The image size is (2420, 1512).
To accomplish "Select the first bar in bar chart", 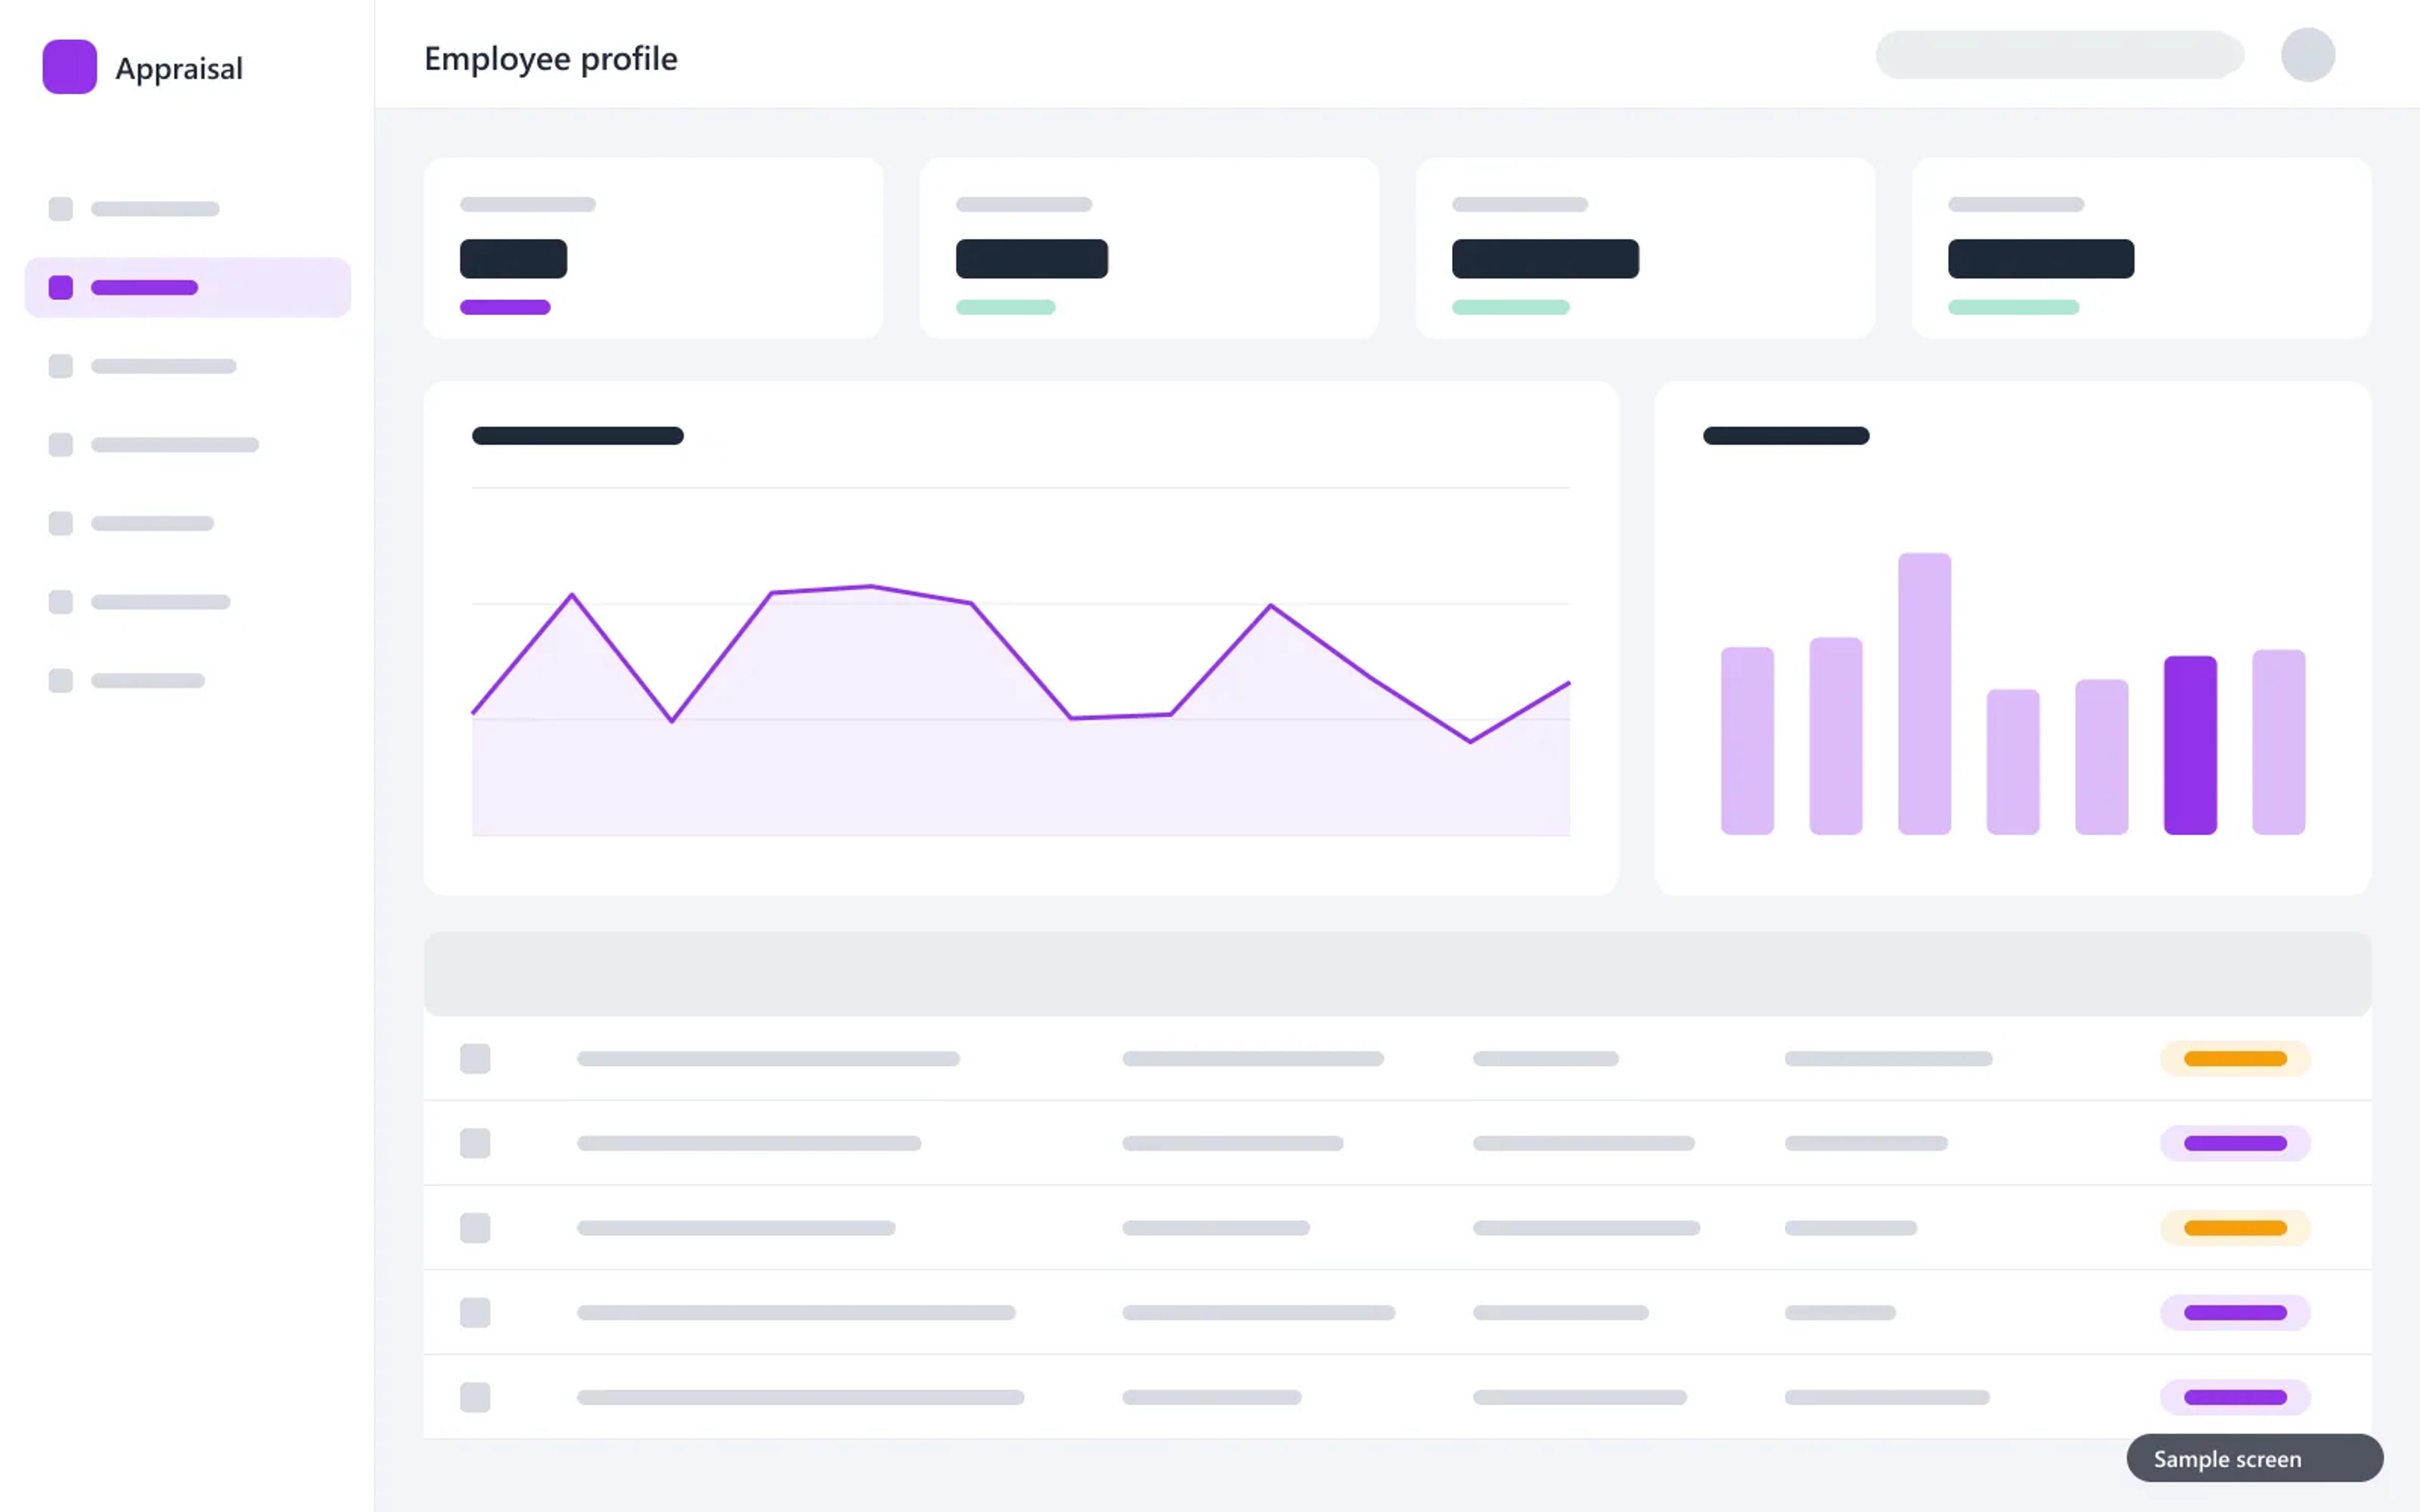I will click(x=1747, y=741).
